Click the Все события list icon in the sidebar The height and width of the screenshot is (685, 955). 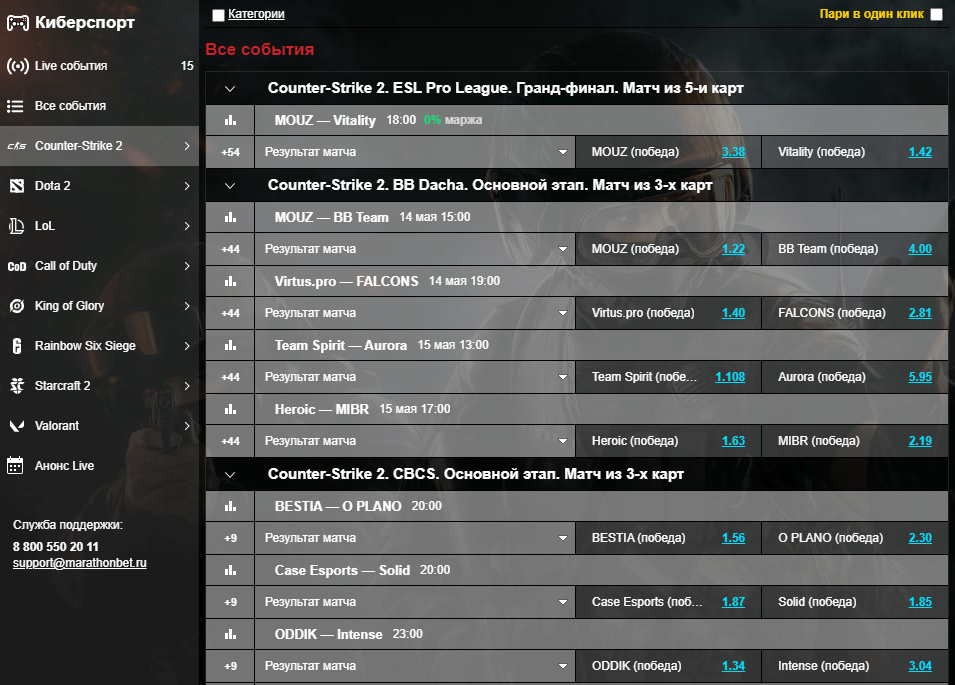tap(15, 106)
